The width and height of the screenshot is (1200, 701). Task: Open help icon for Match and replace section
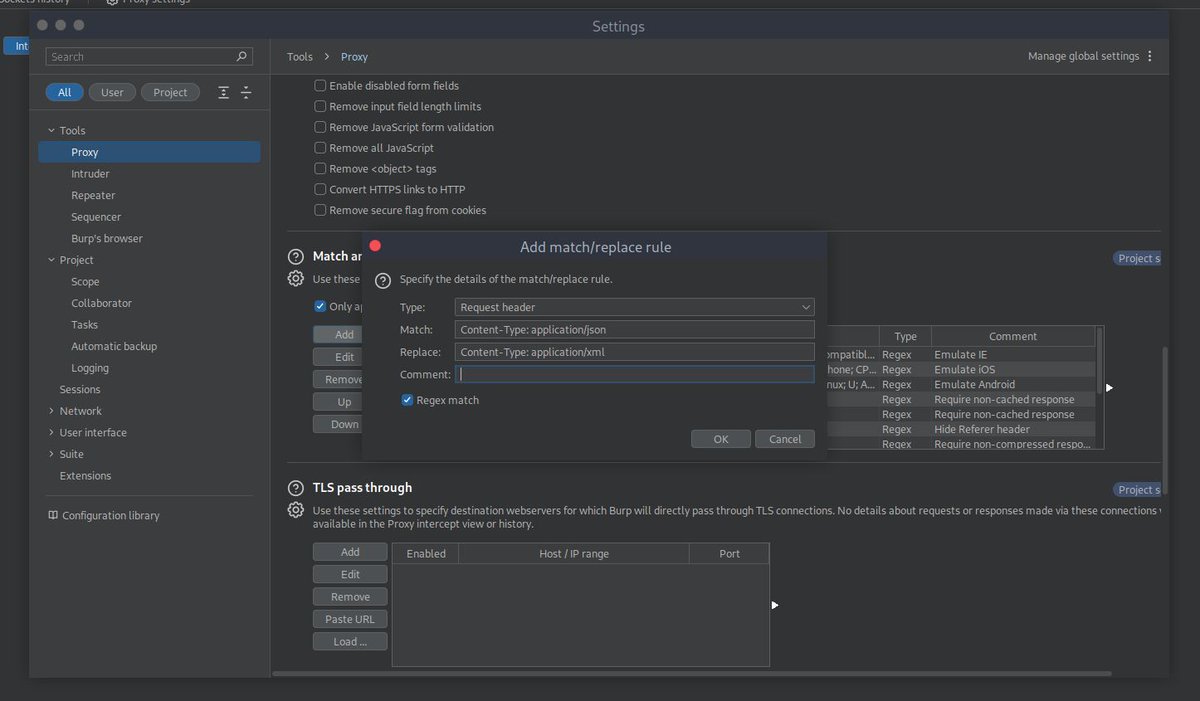[x=295, y=257]
